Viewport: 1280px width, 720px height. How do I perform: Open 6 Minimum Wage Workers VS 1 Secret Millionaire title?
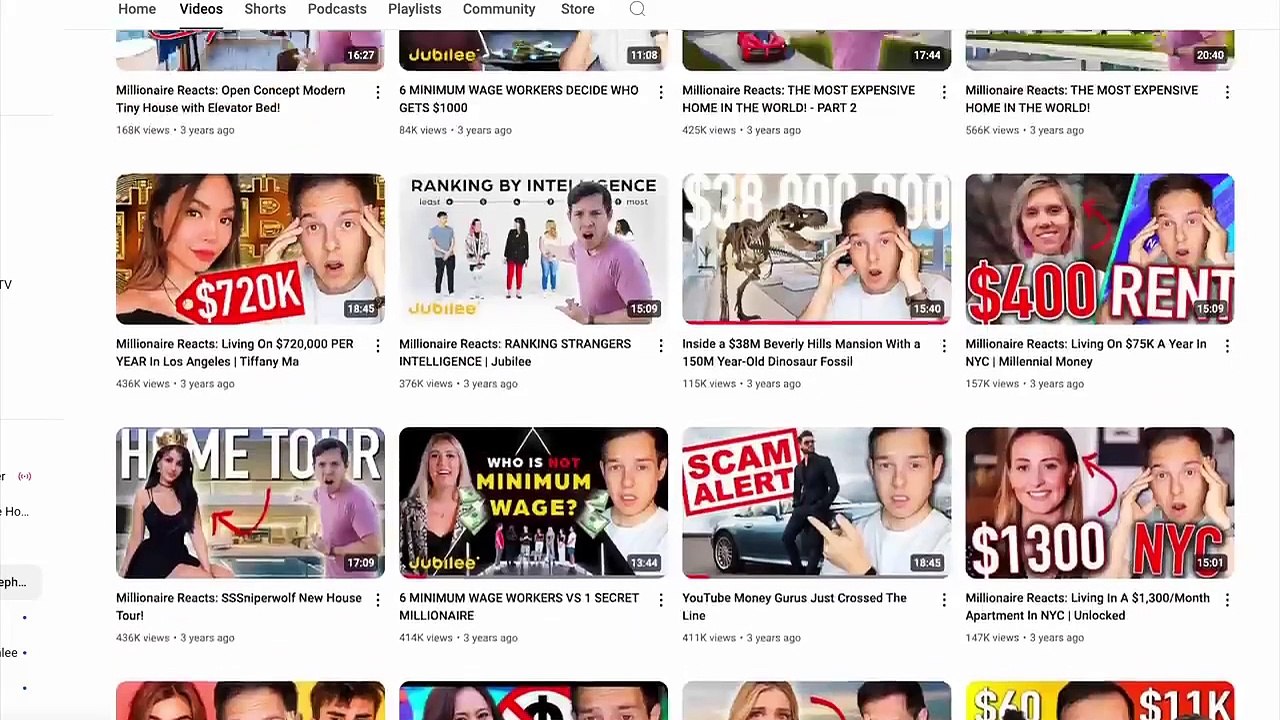(519, 607)
